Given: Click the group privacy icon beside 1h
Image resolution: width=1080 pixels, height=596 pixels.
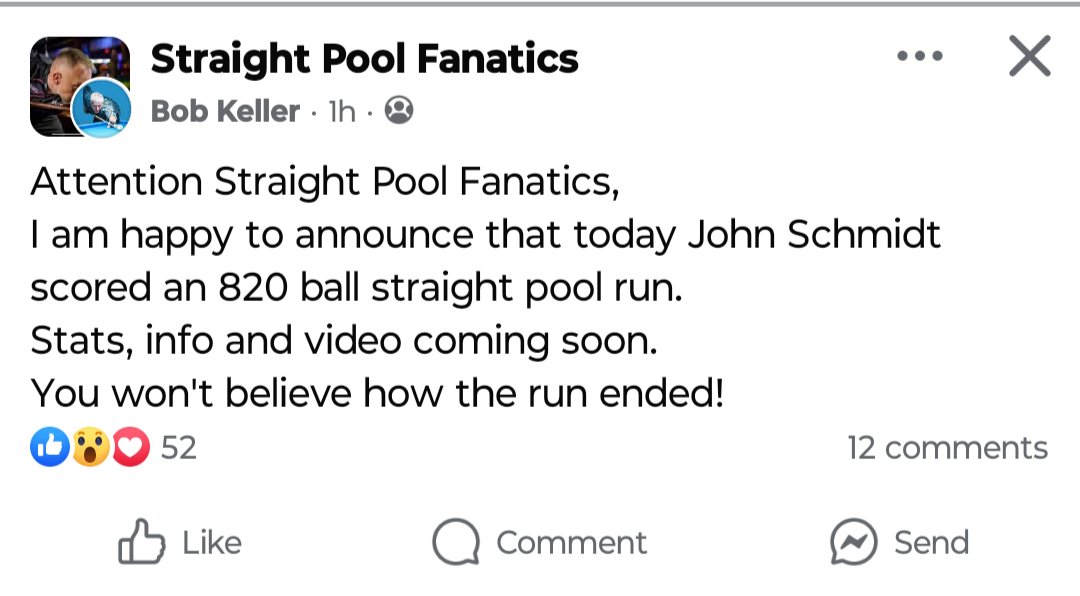Looking at the screenshot, I should (x=399, y=110).
